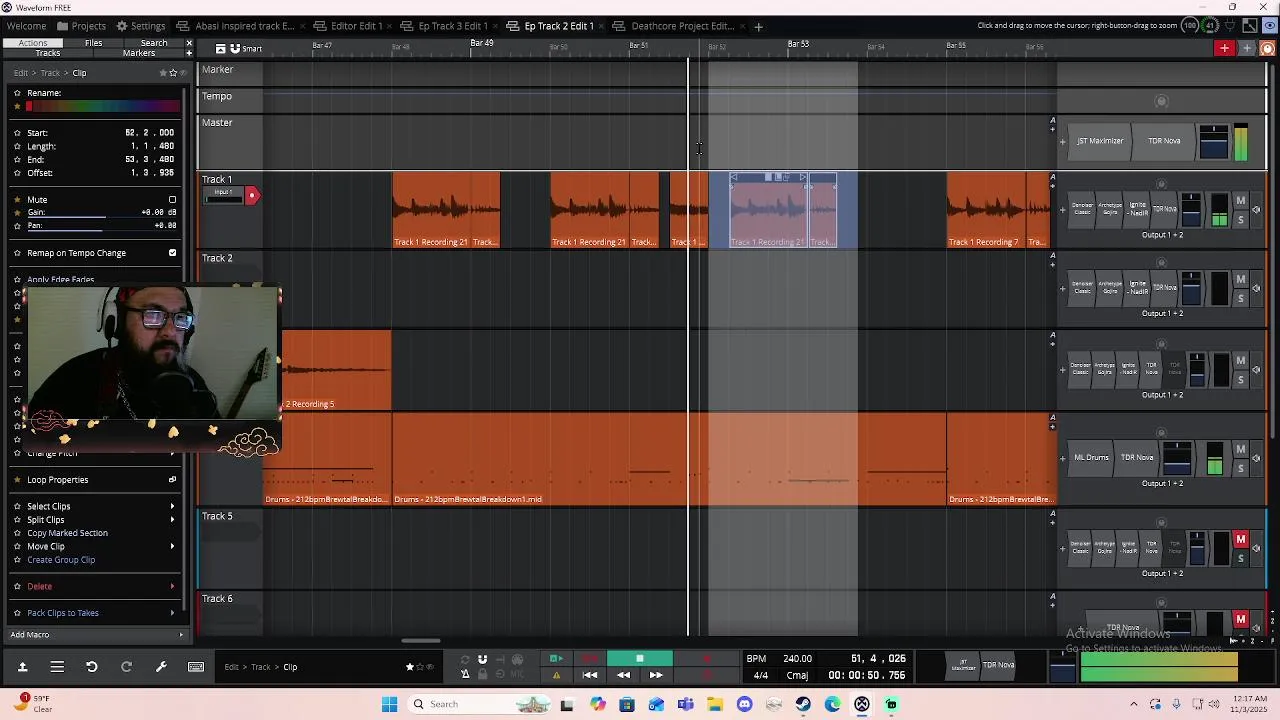Image resolution: width=1280 pixels, height=720 pixels.
Task: Click the Redo icon in bottom toolbar
Action: [126, 667]
